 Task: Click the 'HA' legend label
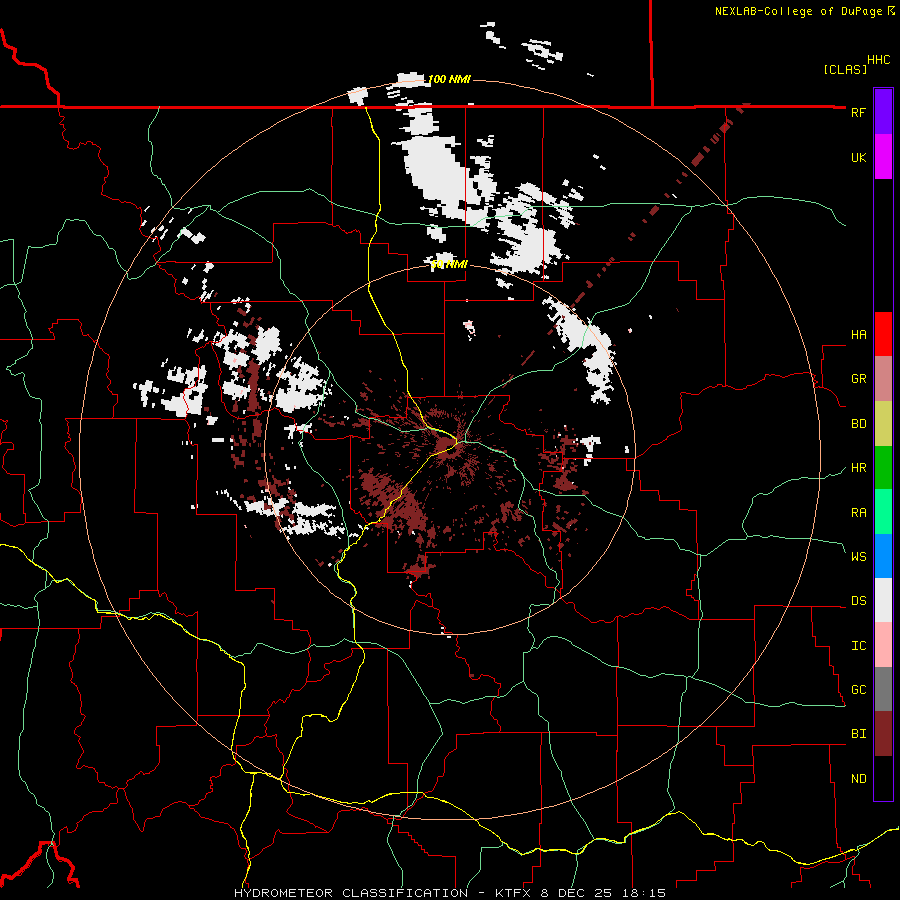pos(858,335)
